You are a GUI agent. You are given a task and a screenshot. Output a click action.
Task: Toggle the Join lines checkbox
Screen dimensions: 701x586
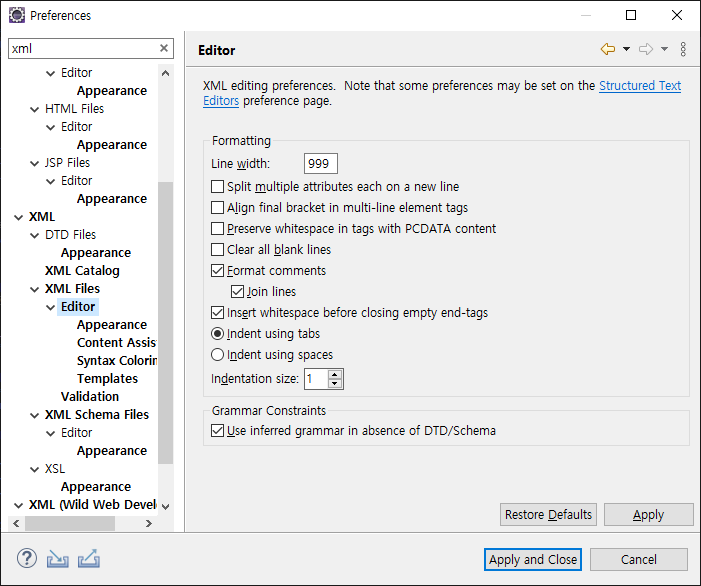[237, 291]
